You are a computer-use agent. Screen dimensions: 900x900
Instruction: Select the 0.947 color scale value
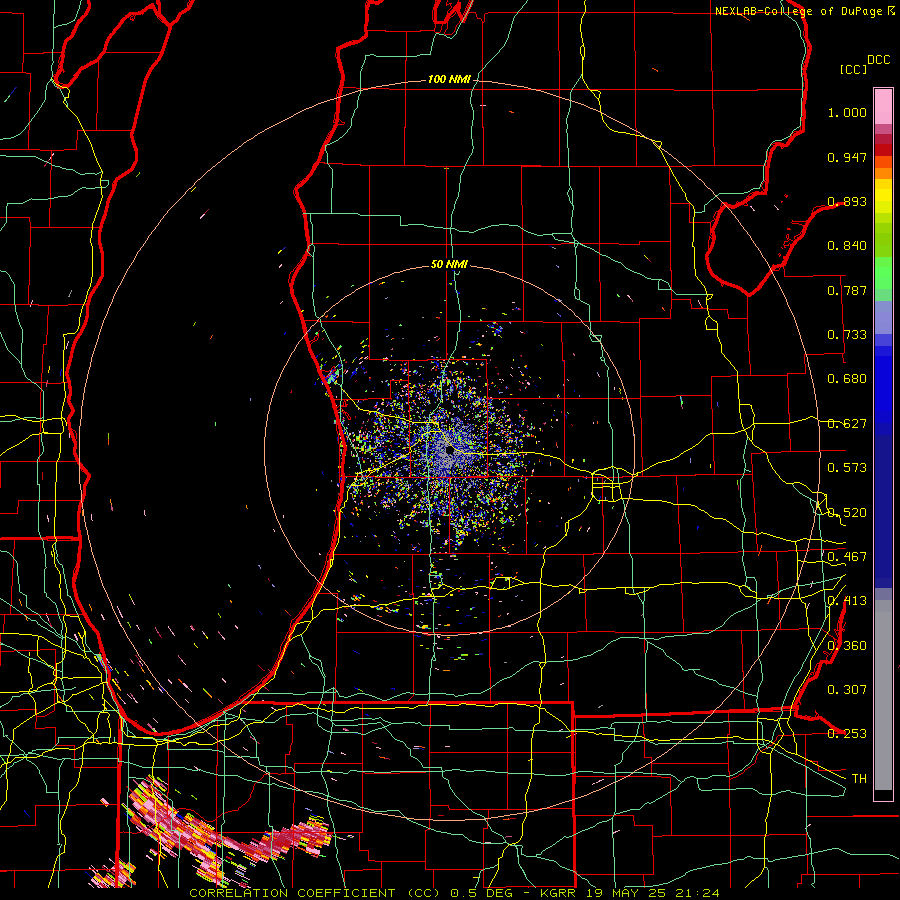(x=847, y=157)
